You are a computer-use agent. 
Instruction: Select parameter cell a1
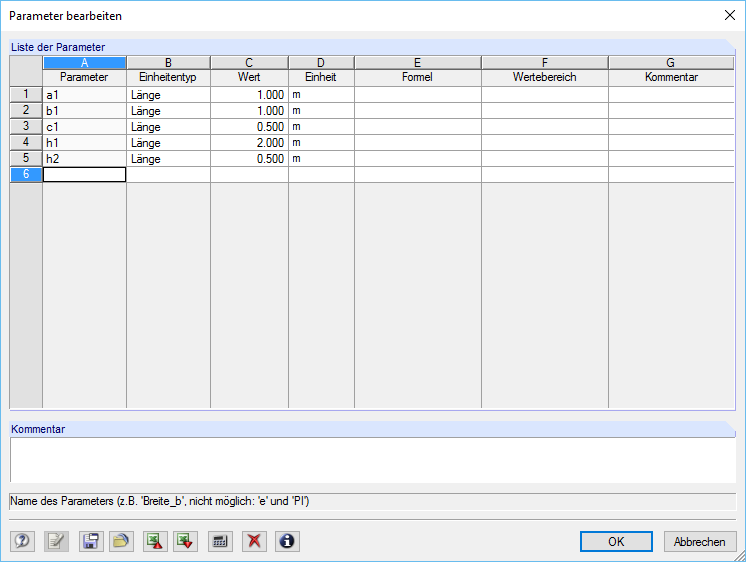tap(84, 95)
